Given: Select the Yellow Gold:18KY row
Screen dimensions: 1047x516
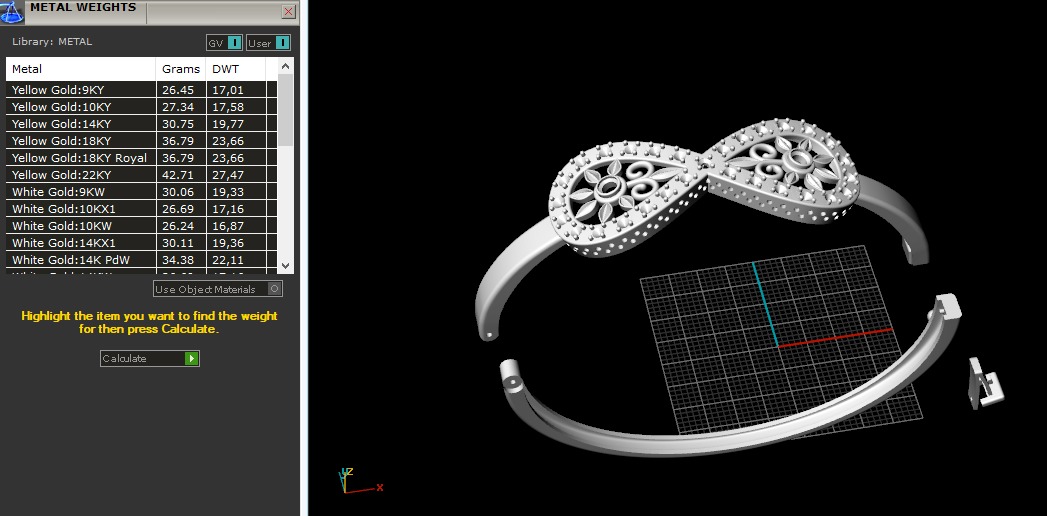Looking at the screenshot, I should (x=142, y=141).
